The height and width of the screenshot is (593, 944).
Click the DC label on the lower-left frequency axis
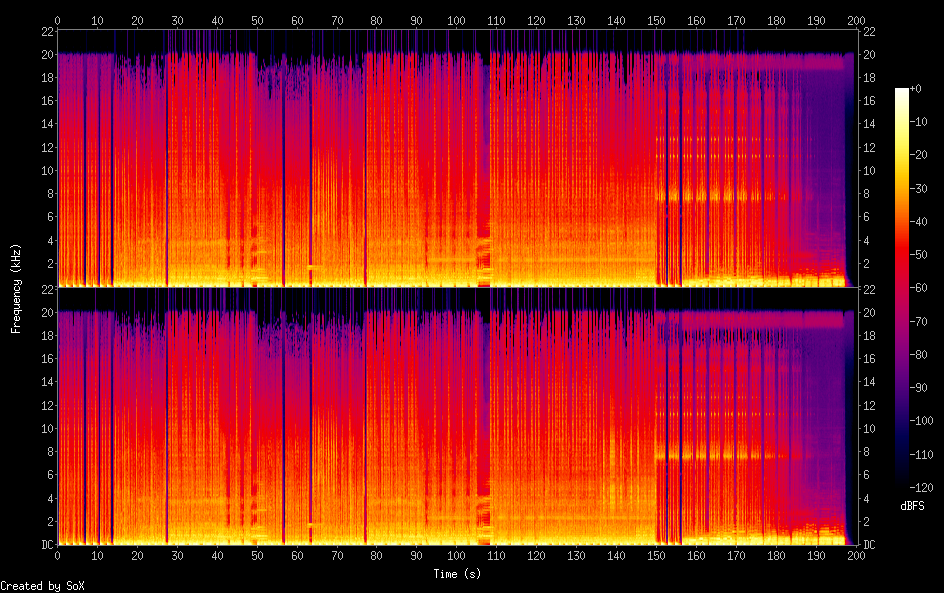(x=47, y=544)
